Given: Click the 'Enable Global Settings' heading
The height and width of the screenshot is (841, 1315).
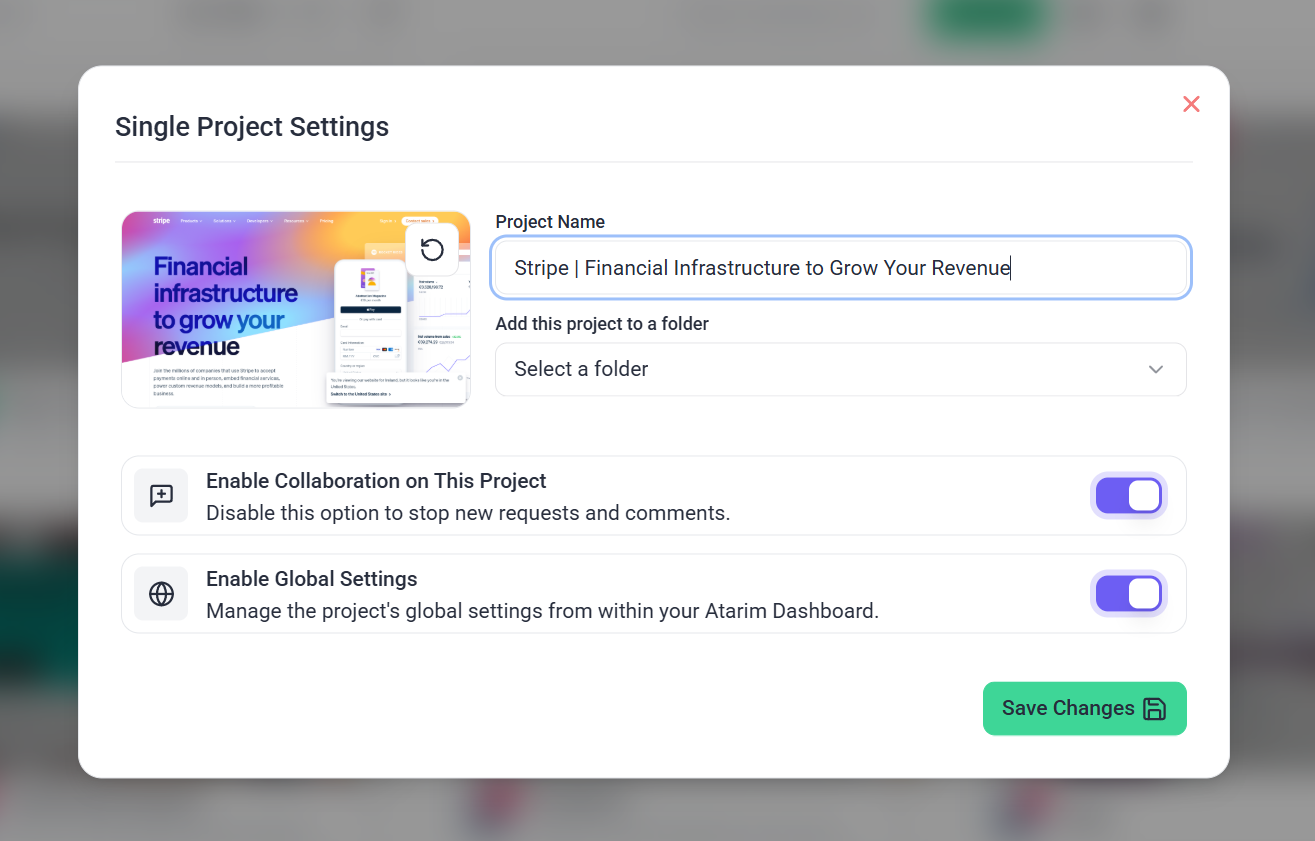Looking at the screenshot, I should point(311,579).
